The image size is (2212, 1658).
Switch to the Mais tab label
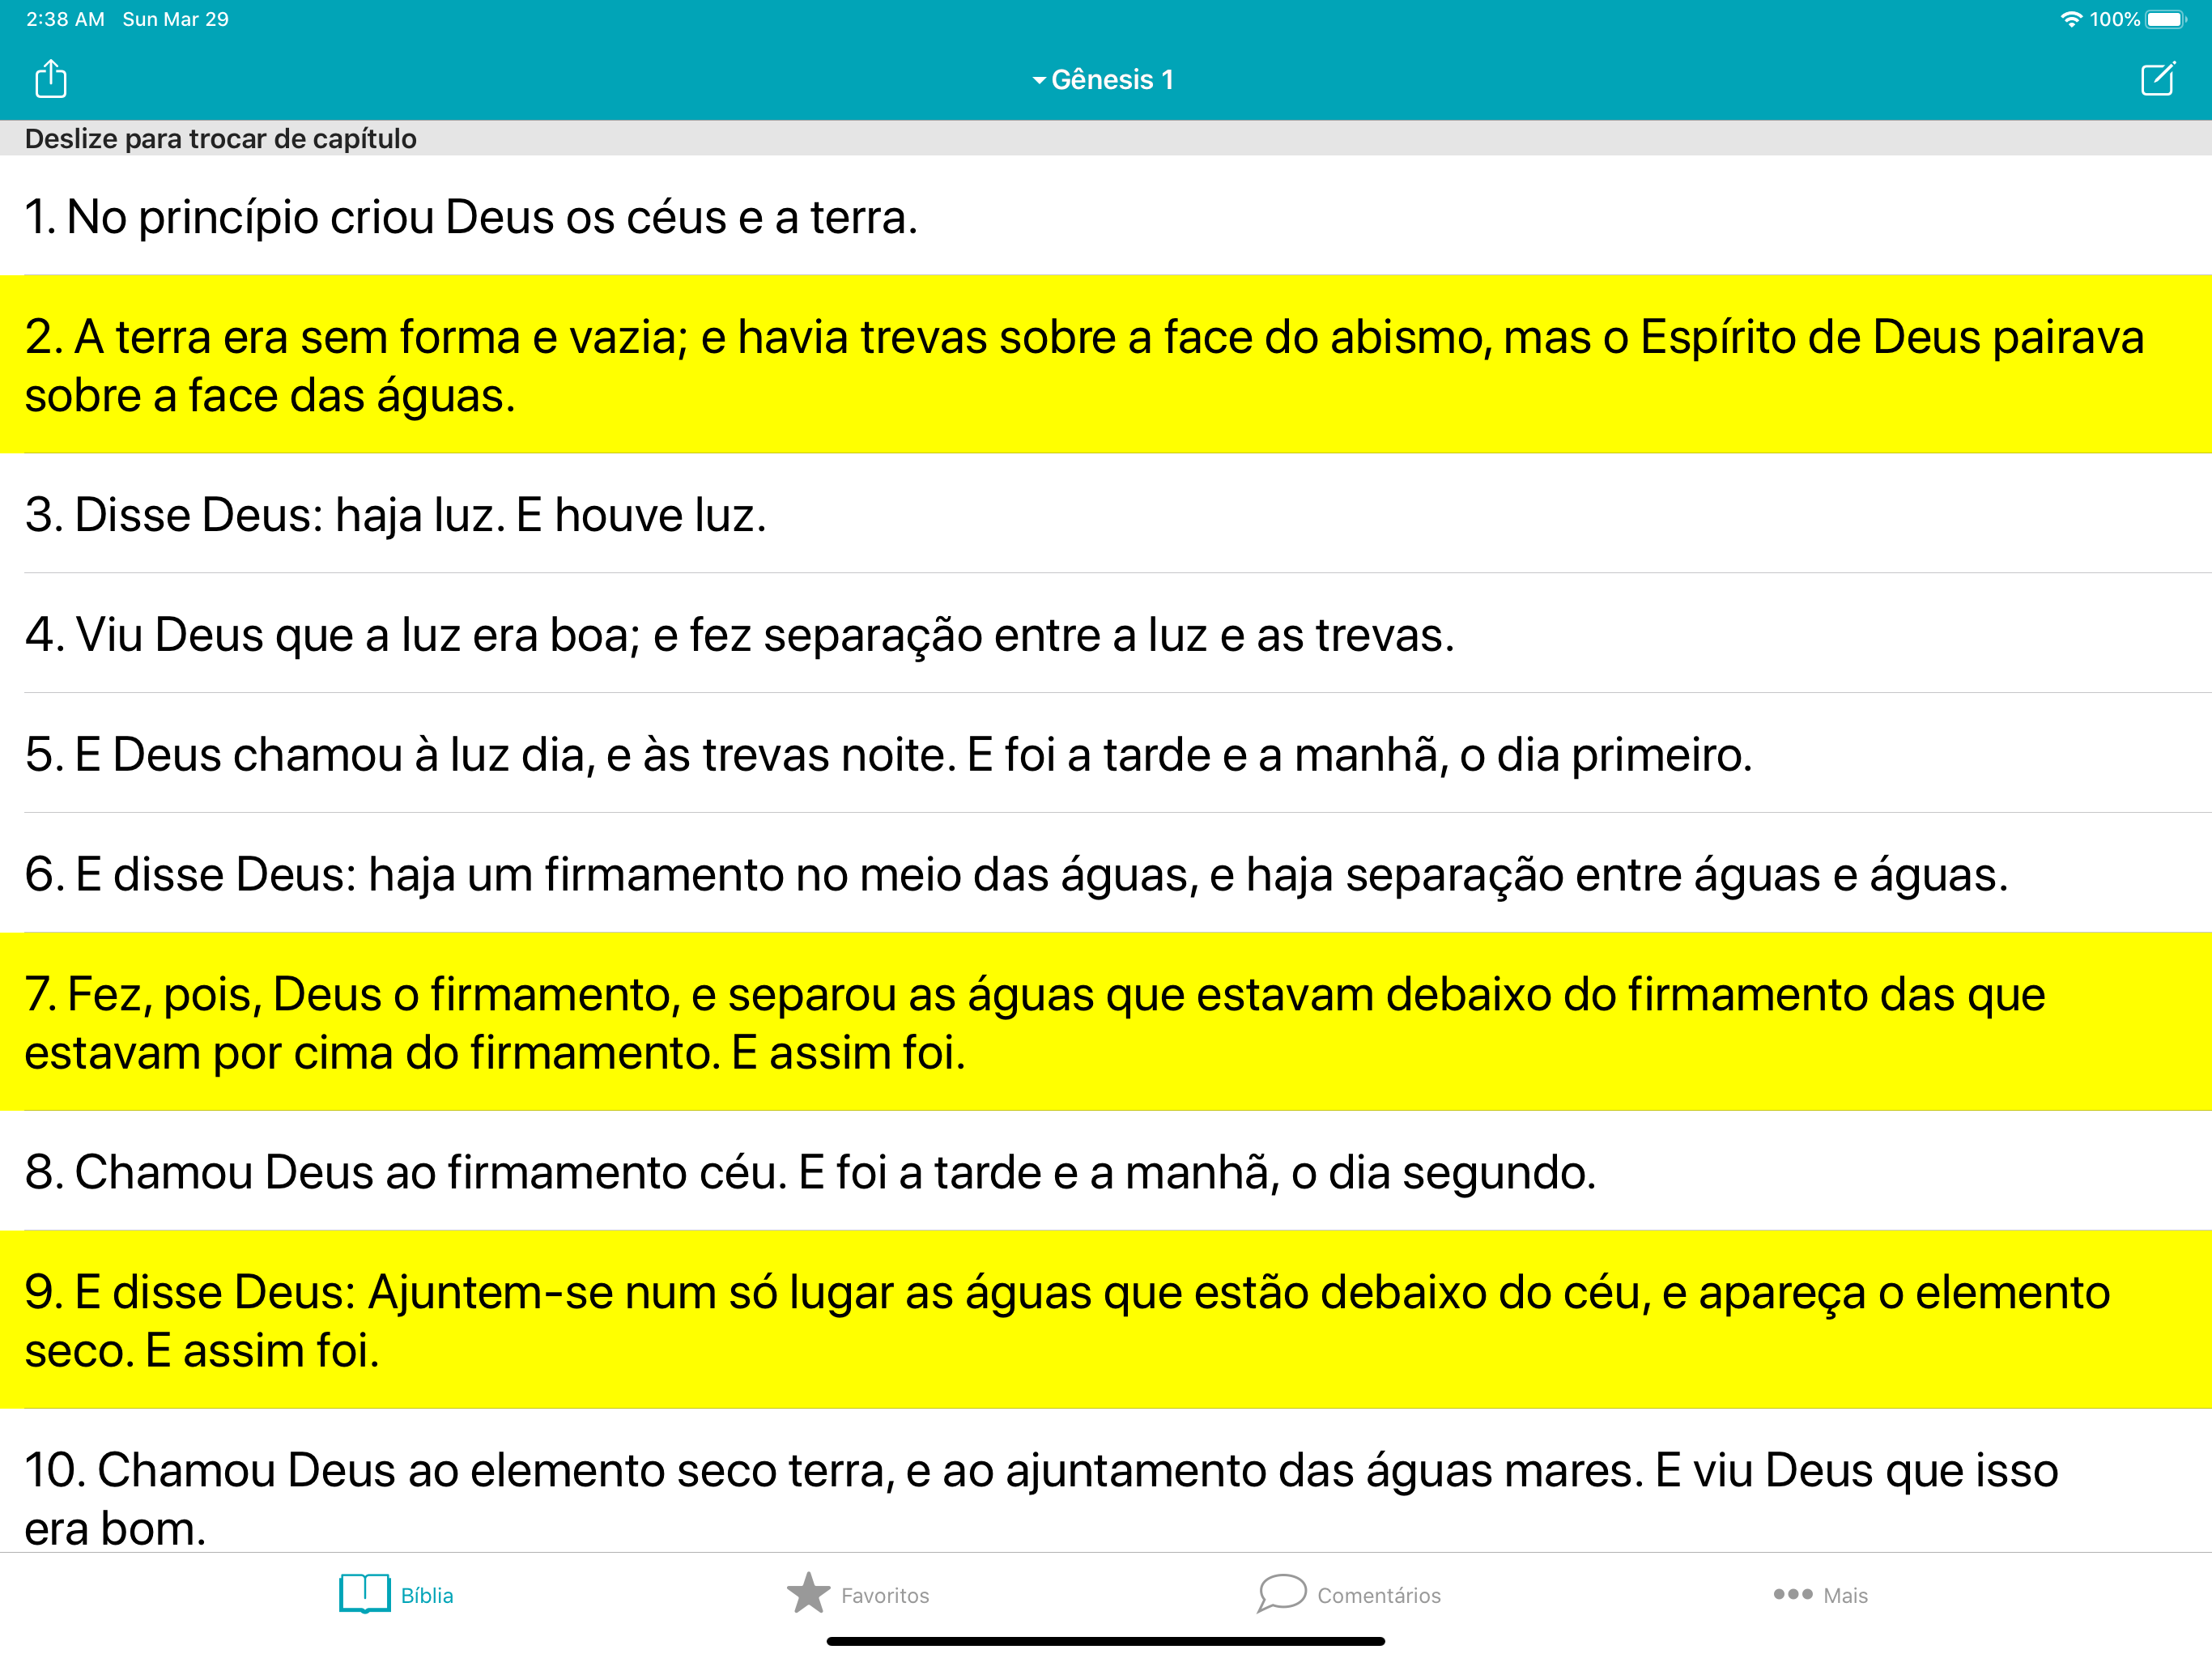[1845, 1595]
